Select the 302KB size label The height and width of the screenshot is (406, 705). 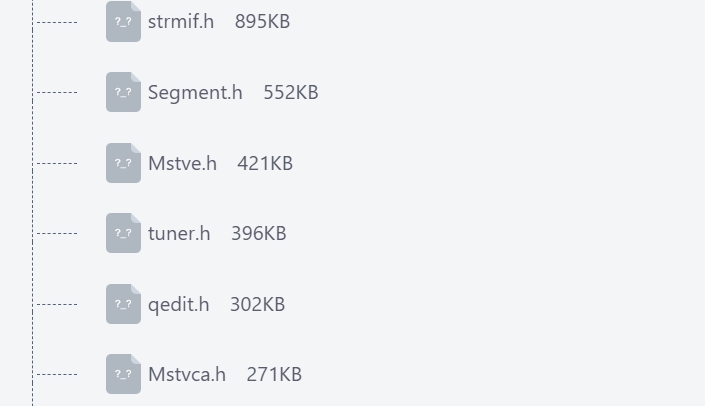[x=257, y=304]
